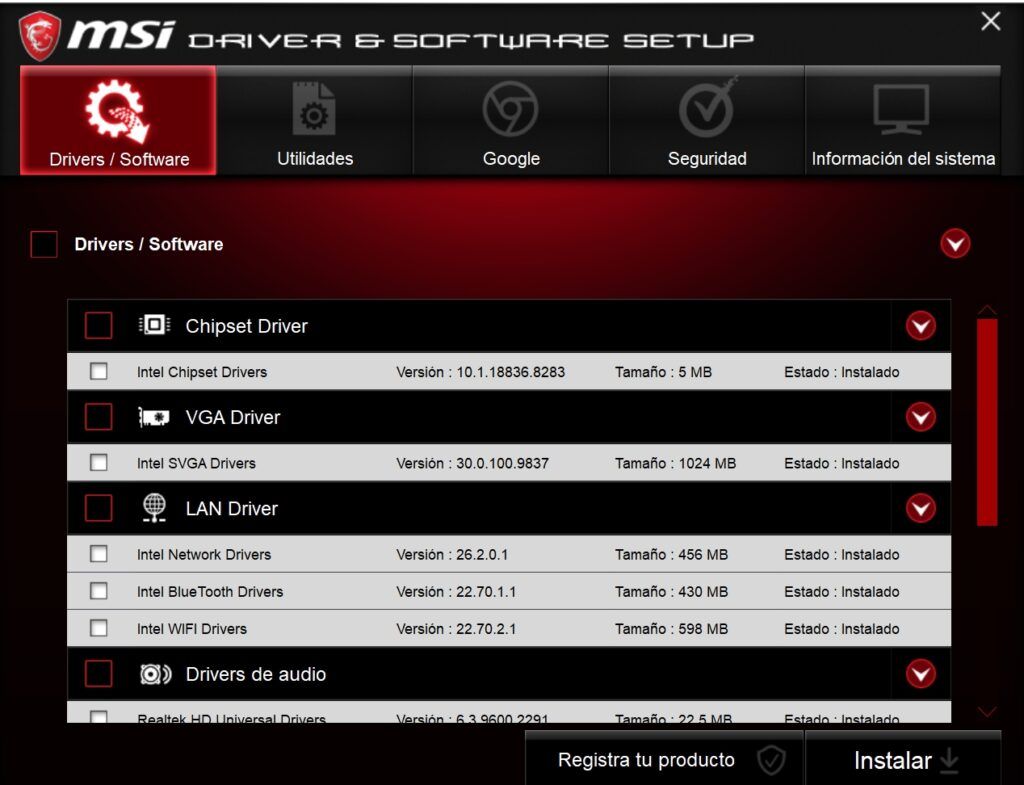Click the Estado : Instalado of Intel WIFI Drivers
The height and width of the screenshot is (785, 1024).
(x=842, y=629)
